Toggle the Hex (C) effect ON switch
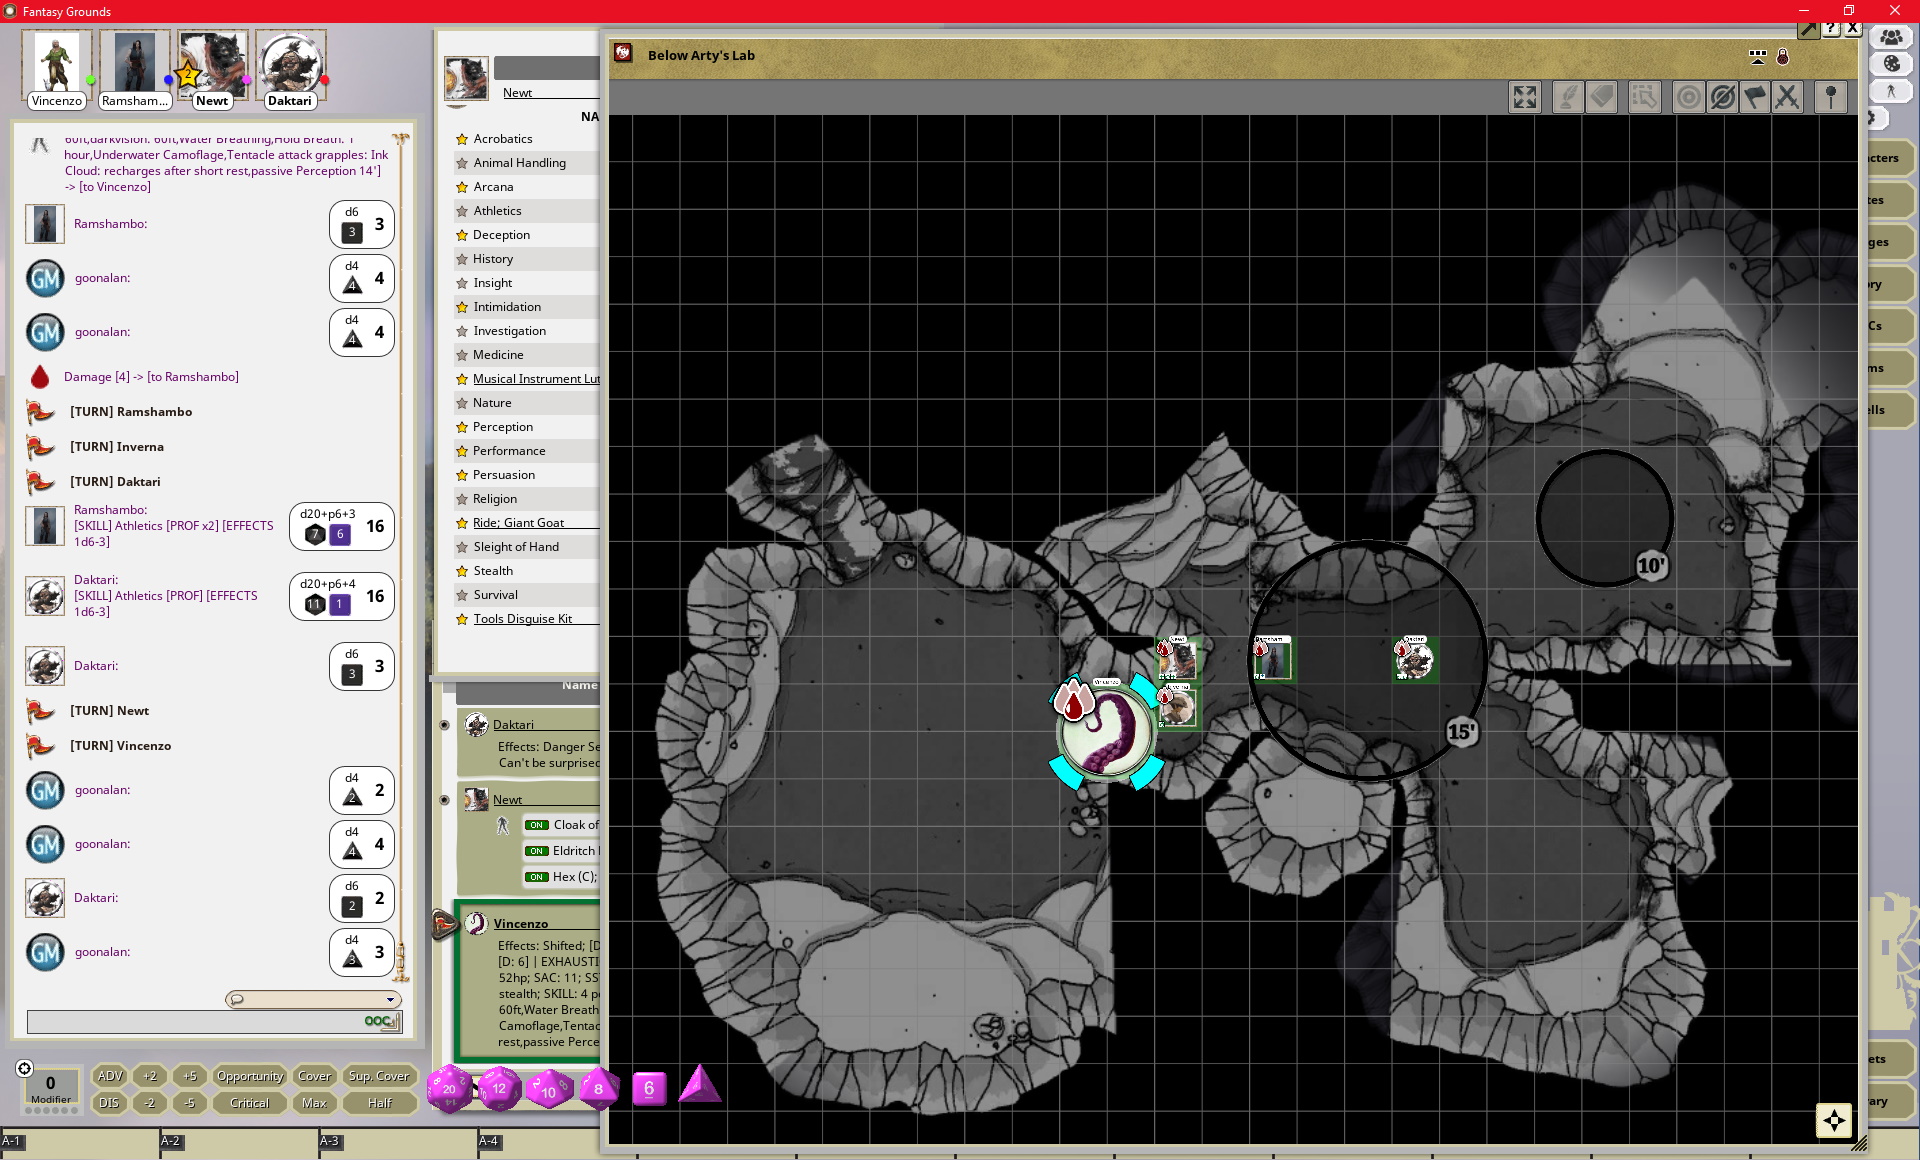Screen dimensions: 1920x1160 point(537,877)
